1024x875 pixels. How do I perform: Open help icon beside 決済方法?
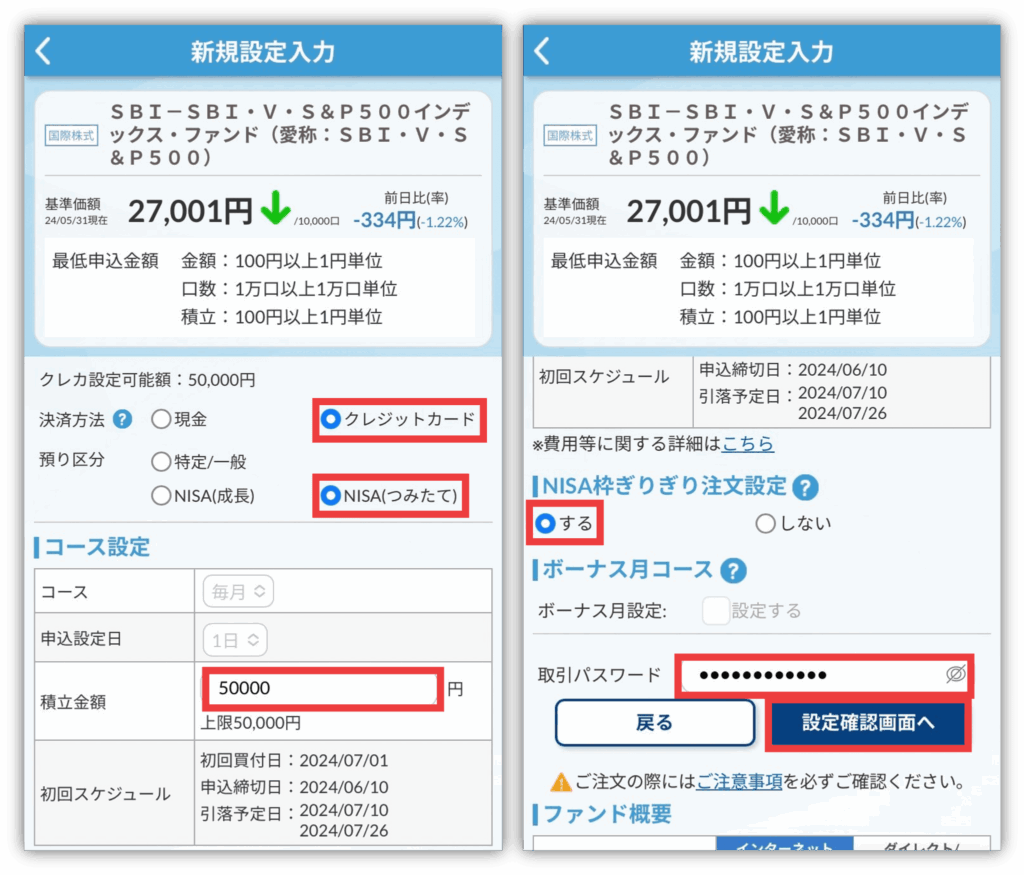click(x=122, y=419)
